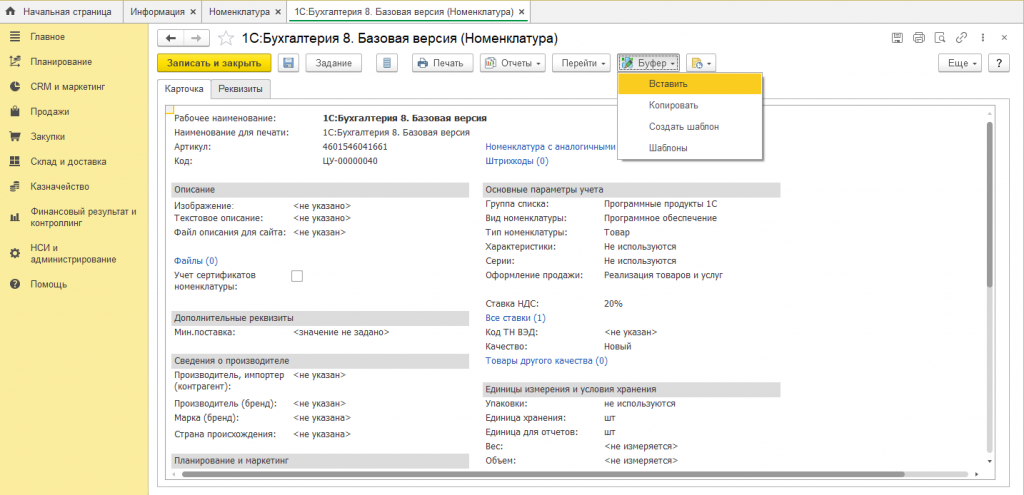Save the item with floppy disk icon
Viewport: 1024px width, 495px height.
pos(288,63)
